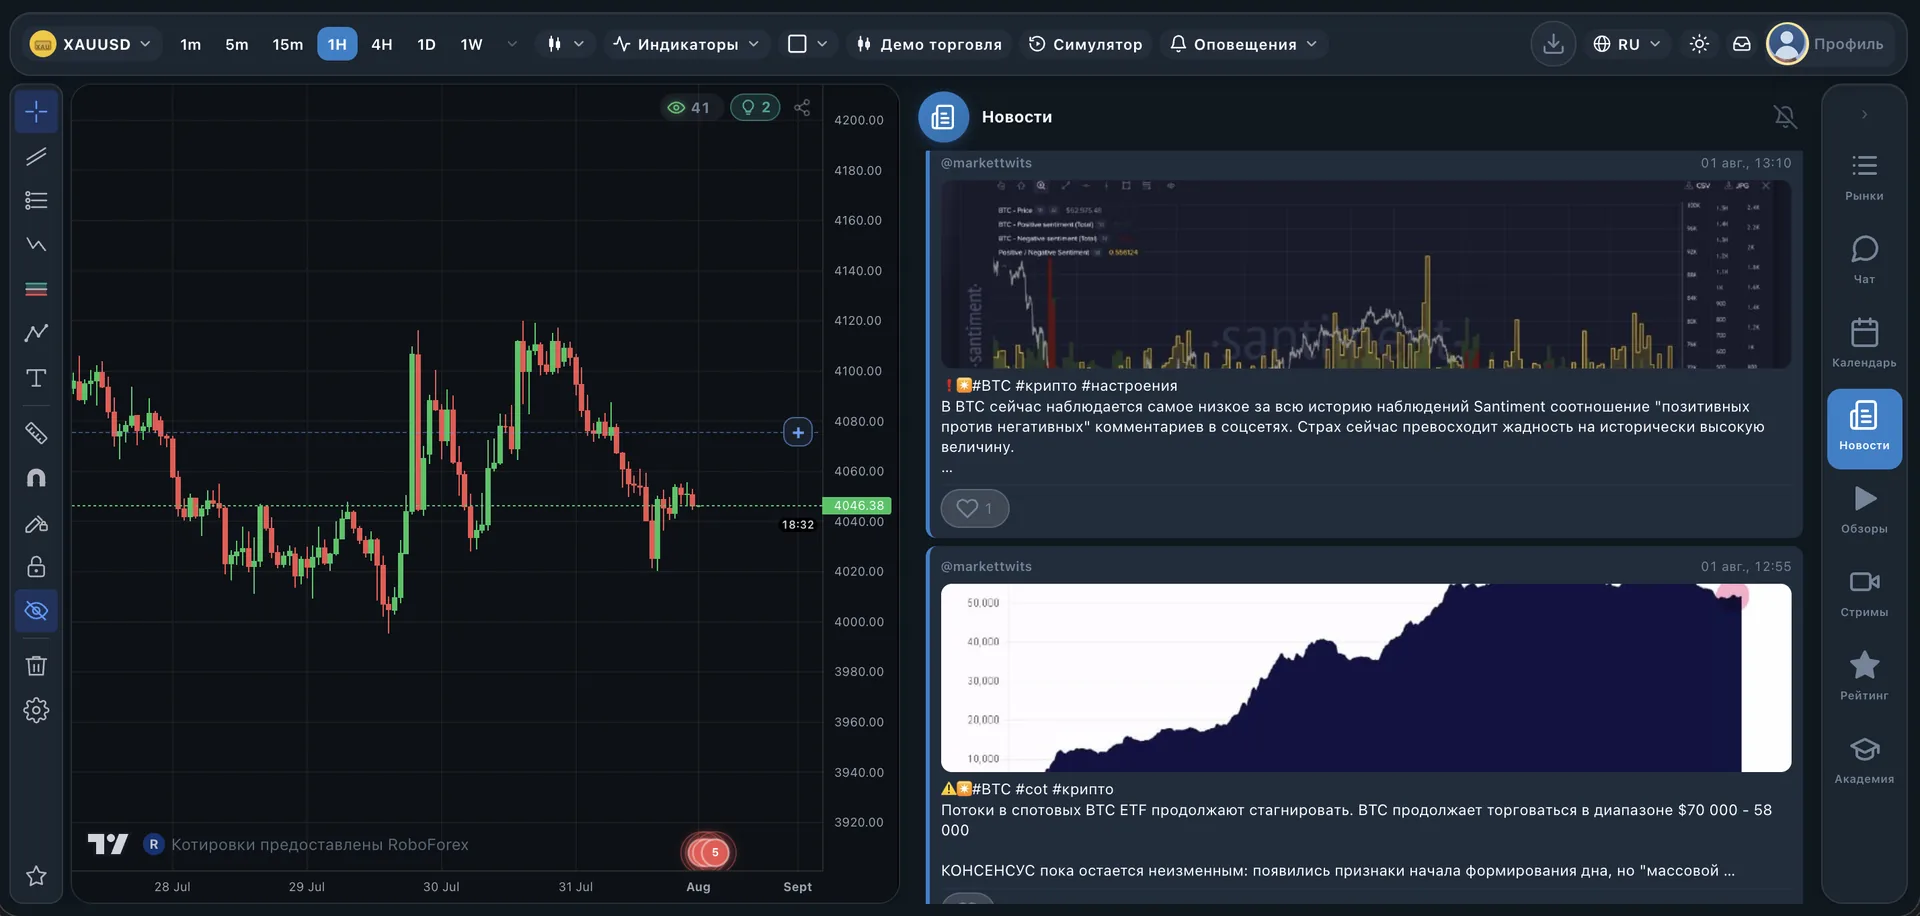Select the long/short position tool
Screen dimensions: 1920x916
pyautogui.click(x=36, y=289)
